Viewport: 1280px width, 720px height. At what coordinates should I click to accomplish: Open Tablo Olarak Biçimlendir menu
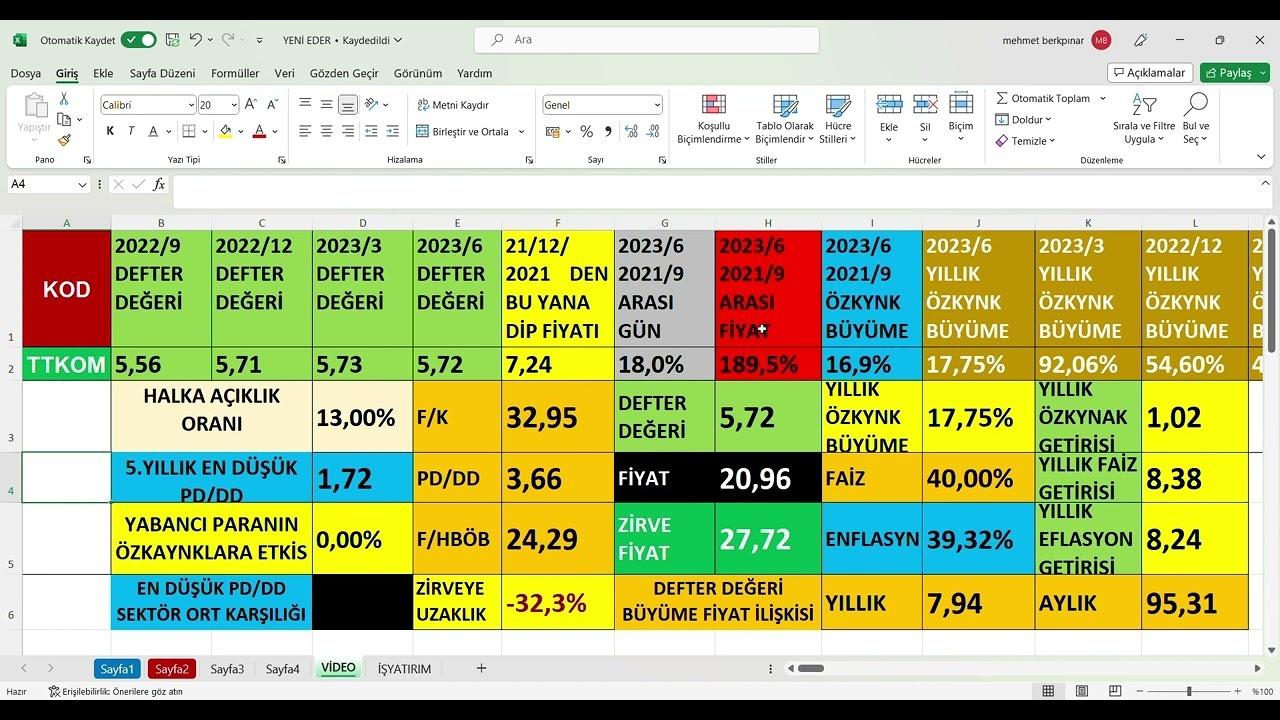785,120
